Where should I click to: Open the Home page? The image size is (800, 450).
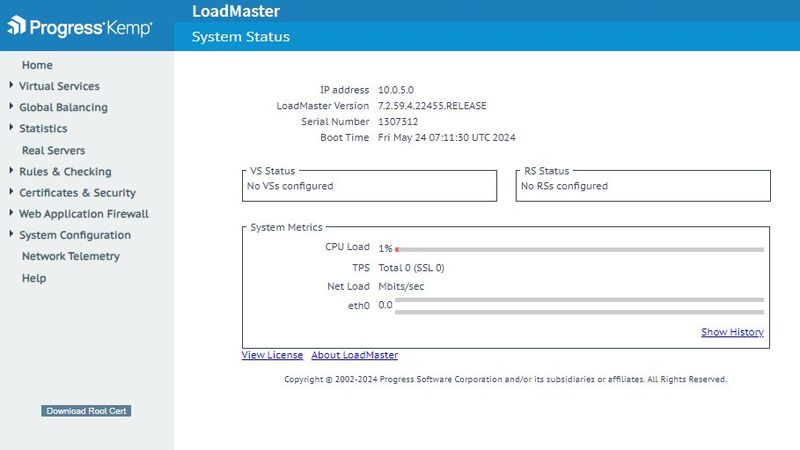37,65
